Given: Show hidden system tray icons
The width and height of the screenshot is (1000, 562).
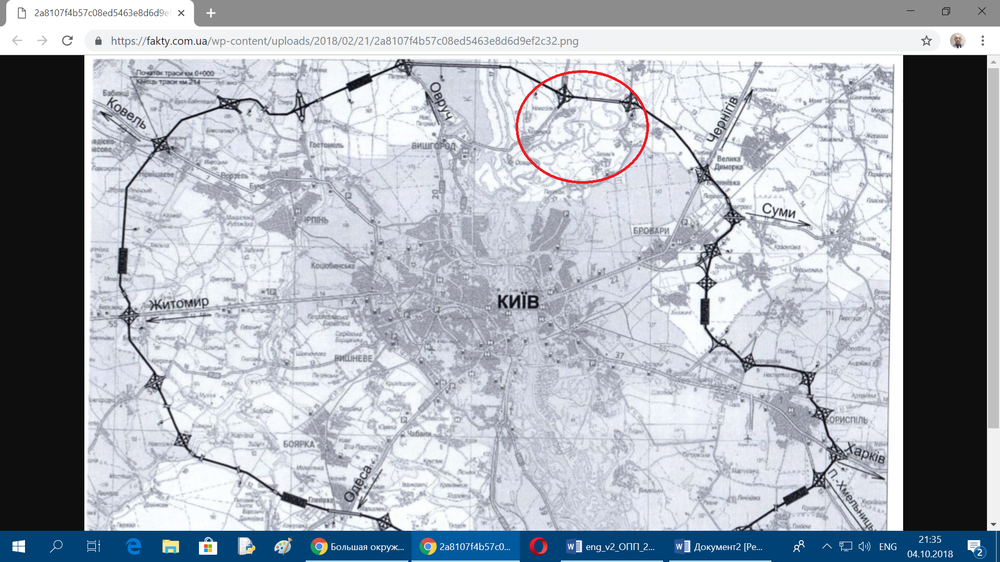Looking at the screenshot, I should (828, 546).
